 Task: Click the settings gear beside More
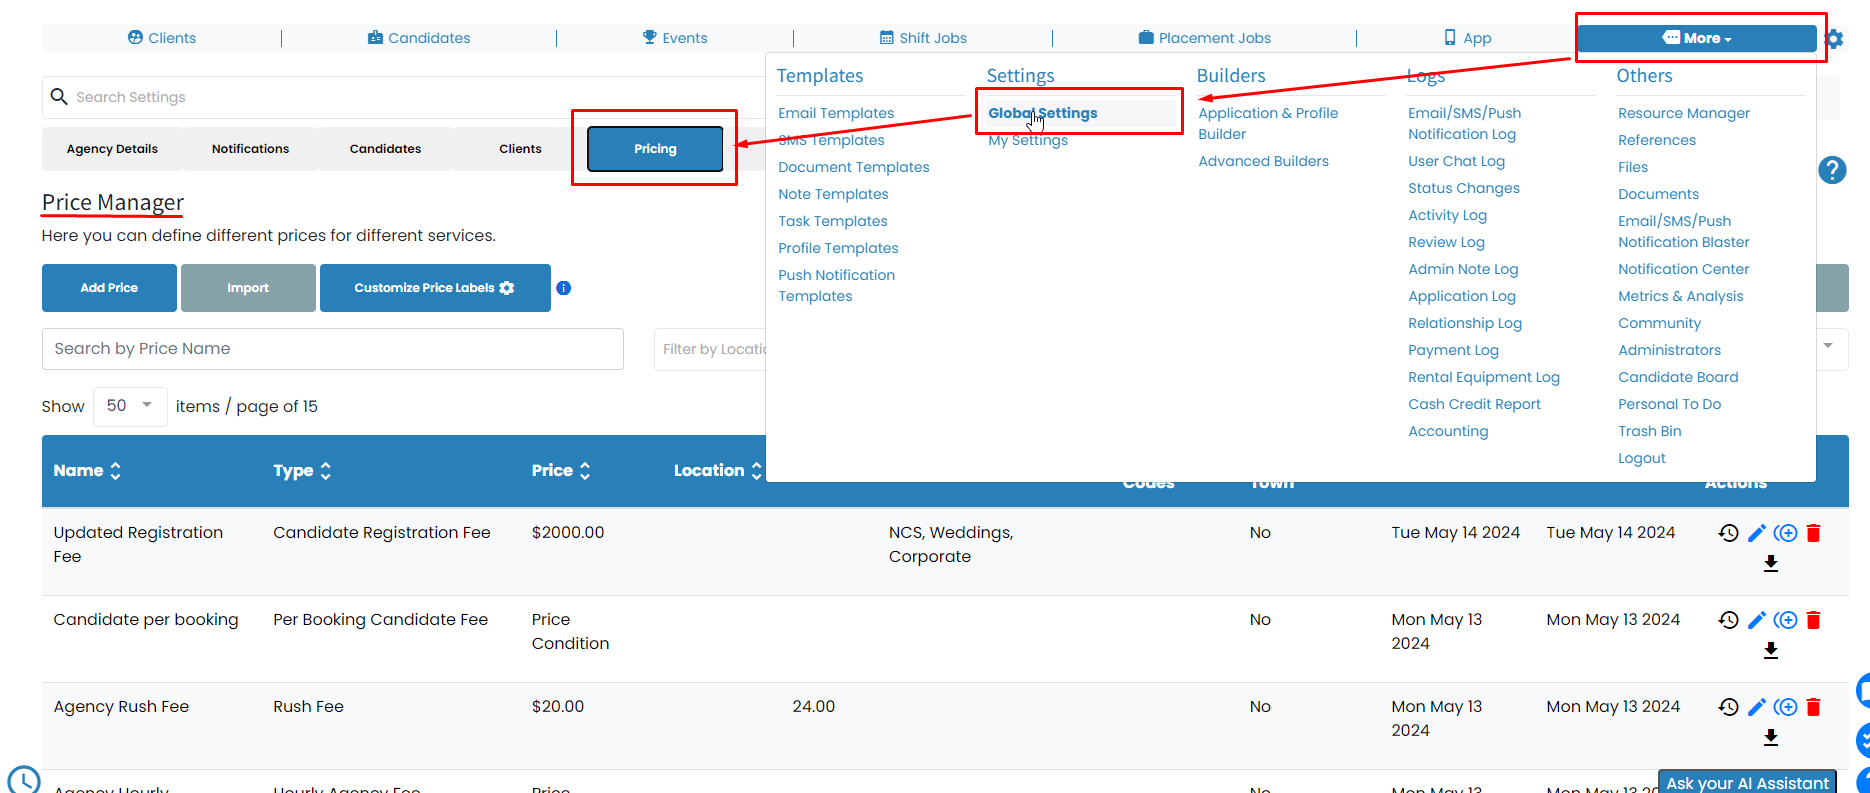point(1834,39)
